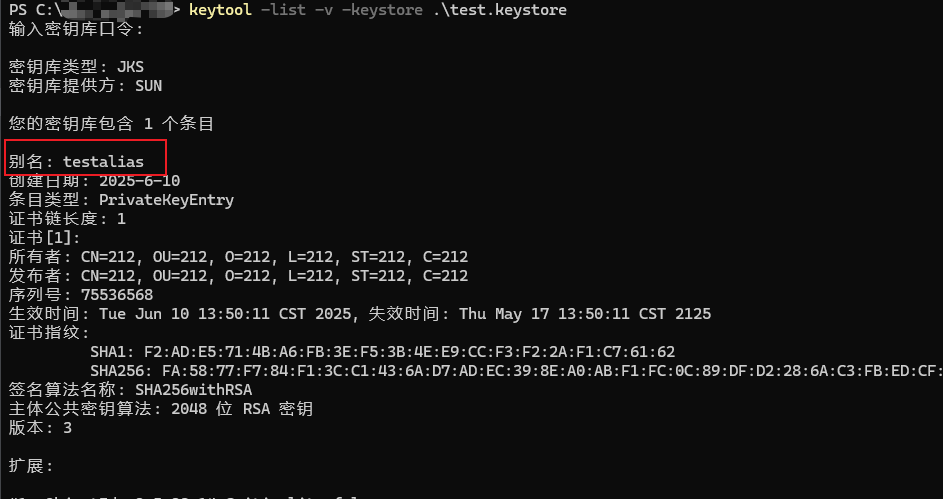This screenshot has height=499, width=943.
Task: Click the version number 3 line
Action: (40, 428)
